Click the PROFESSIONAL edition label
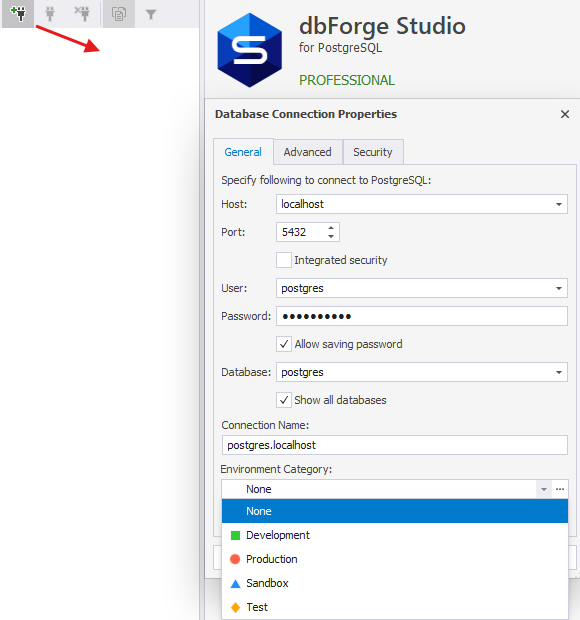The width and height of the screenshot is (580, 620). tap(347, 80)
